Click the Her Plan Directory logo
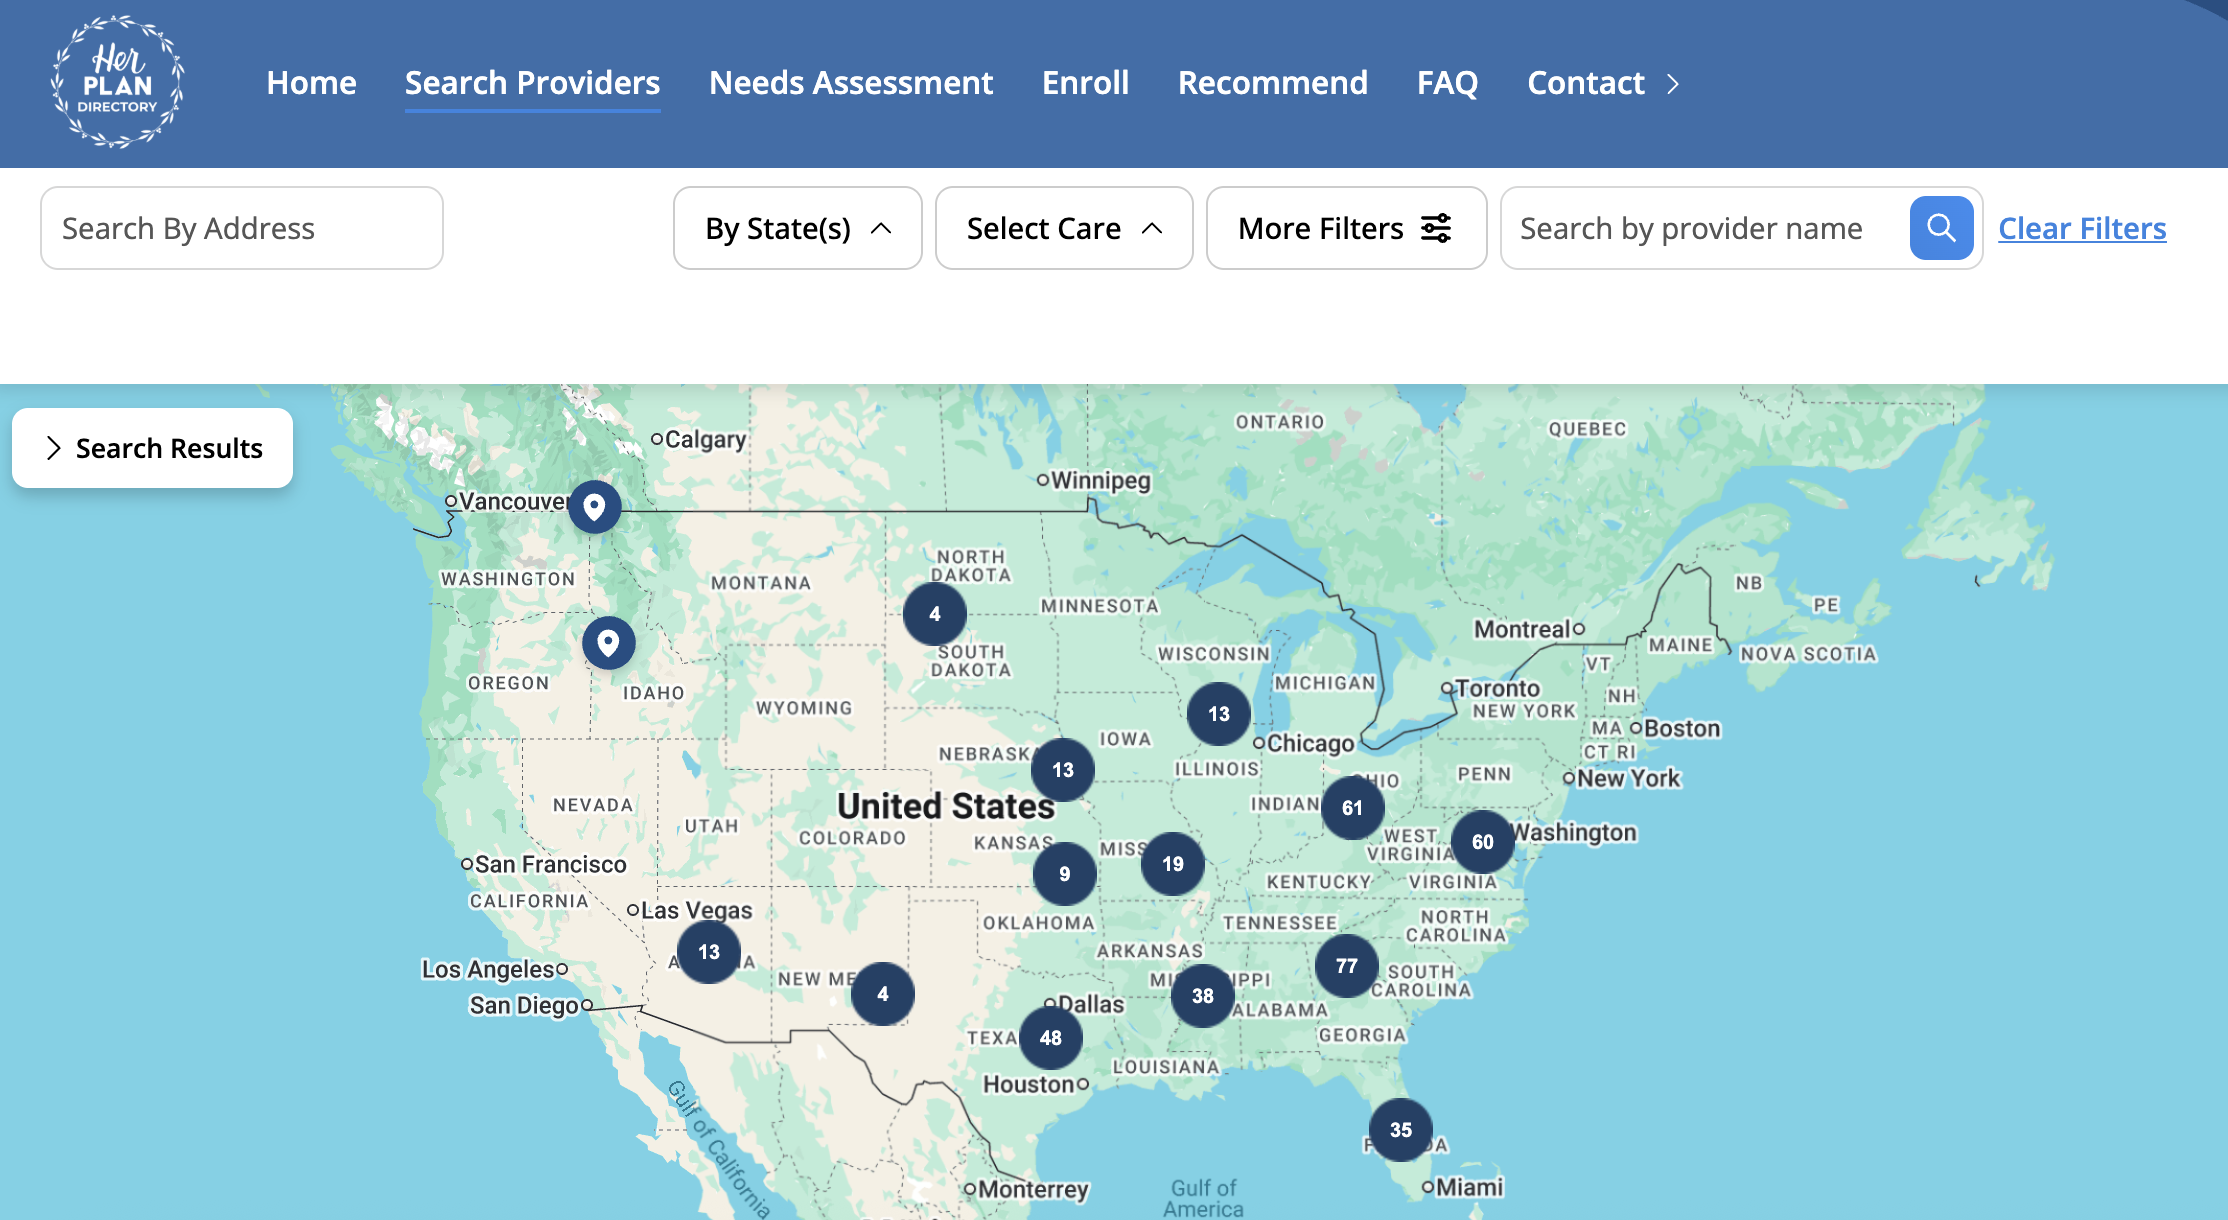The height and width of the screenshot is (1220, 2228). click(x=118, y=82)
